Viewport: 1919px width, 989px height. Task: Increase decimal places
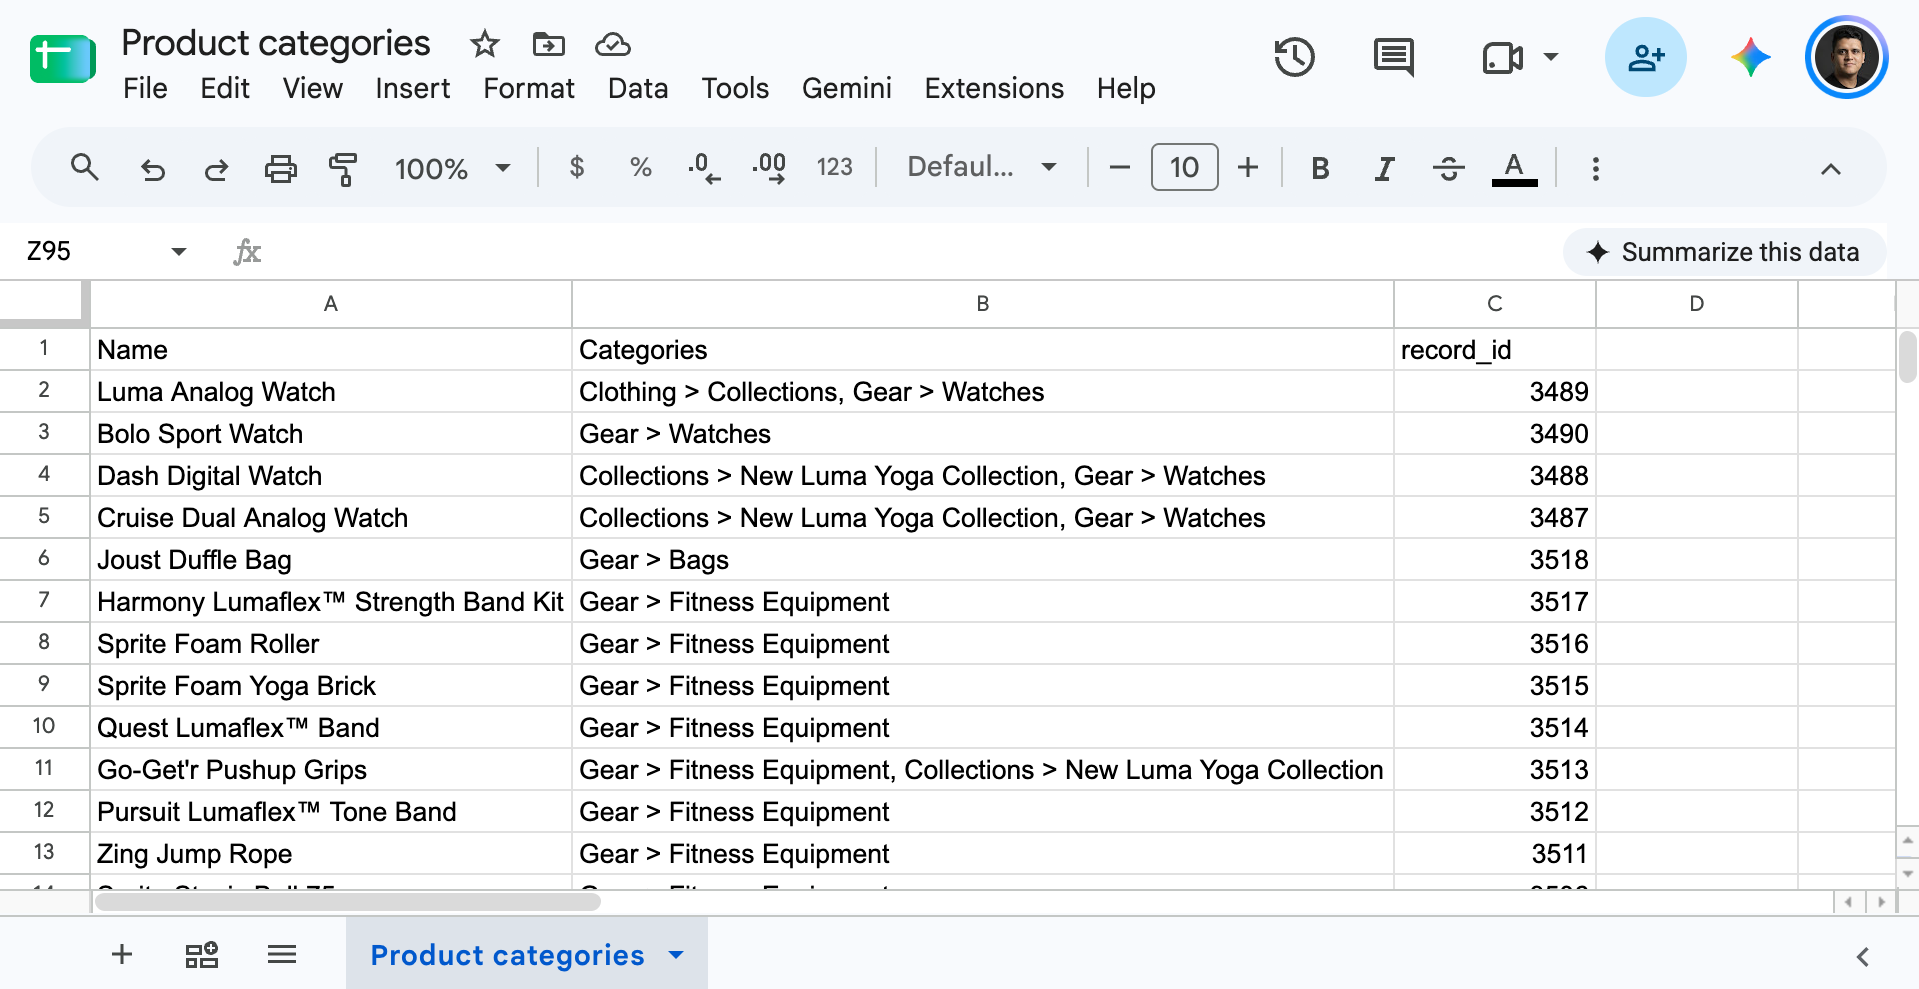pyautogui.click(x=769, y=168)
